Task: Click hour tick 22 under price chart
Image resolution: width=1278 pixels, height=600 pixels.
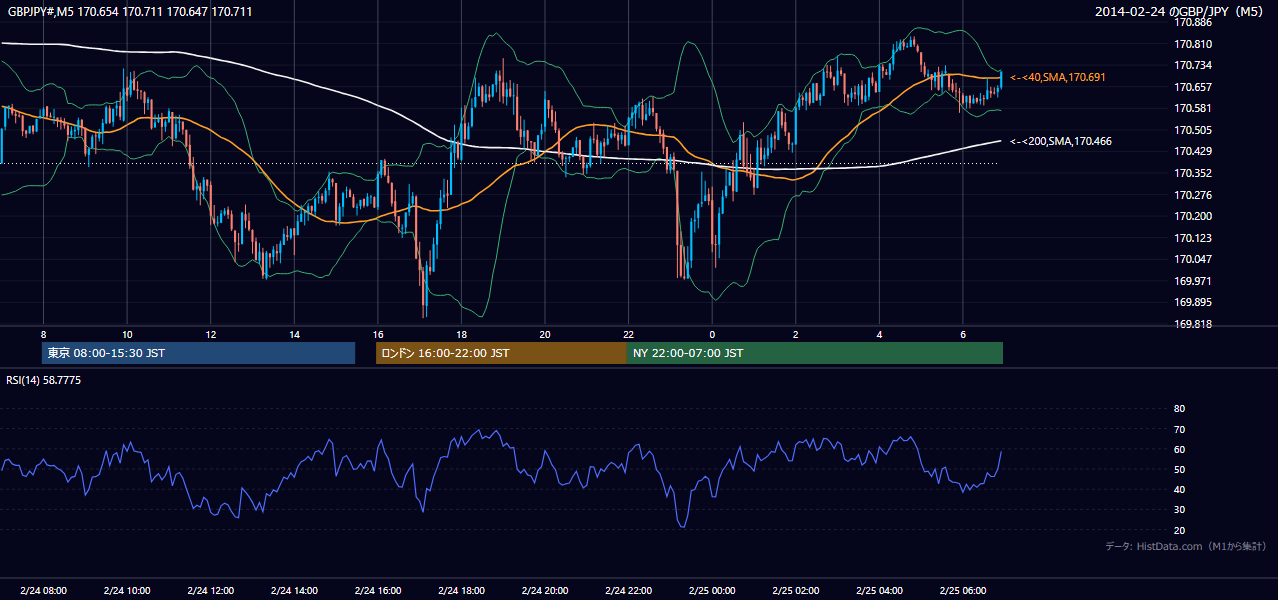Action: tap(628, 334)
